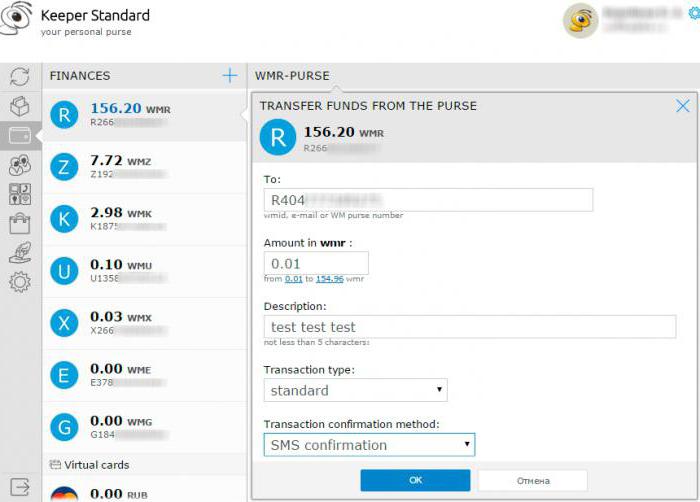
Task: Click the WMR-PURSE header label
Action: point(292,75)
